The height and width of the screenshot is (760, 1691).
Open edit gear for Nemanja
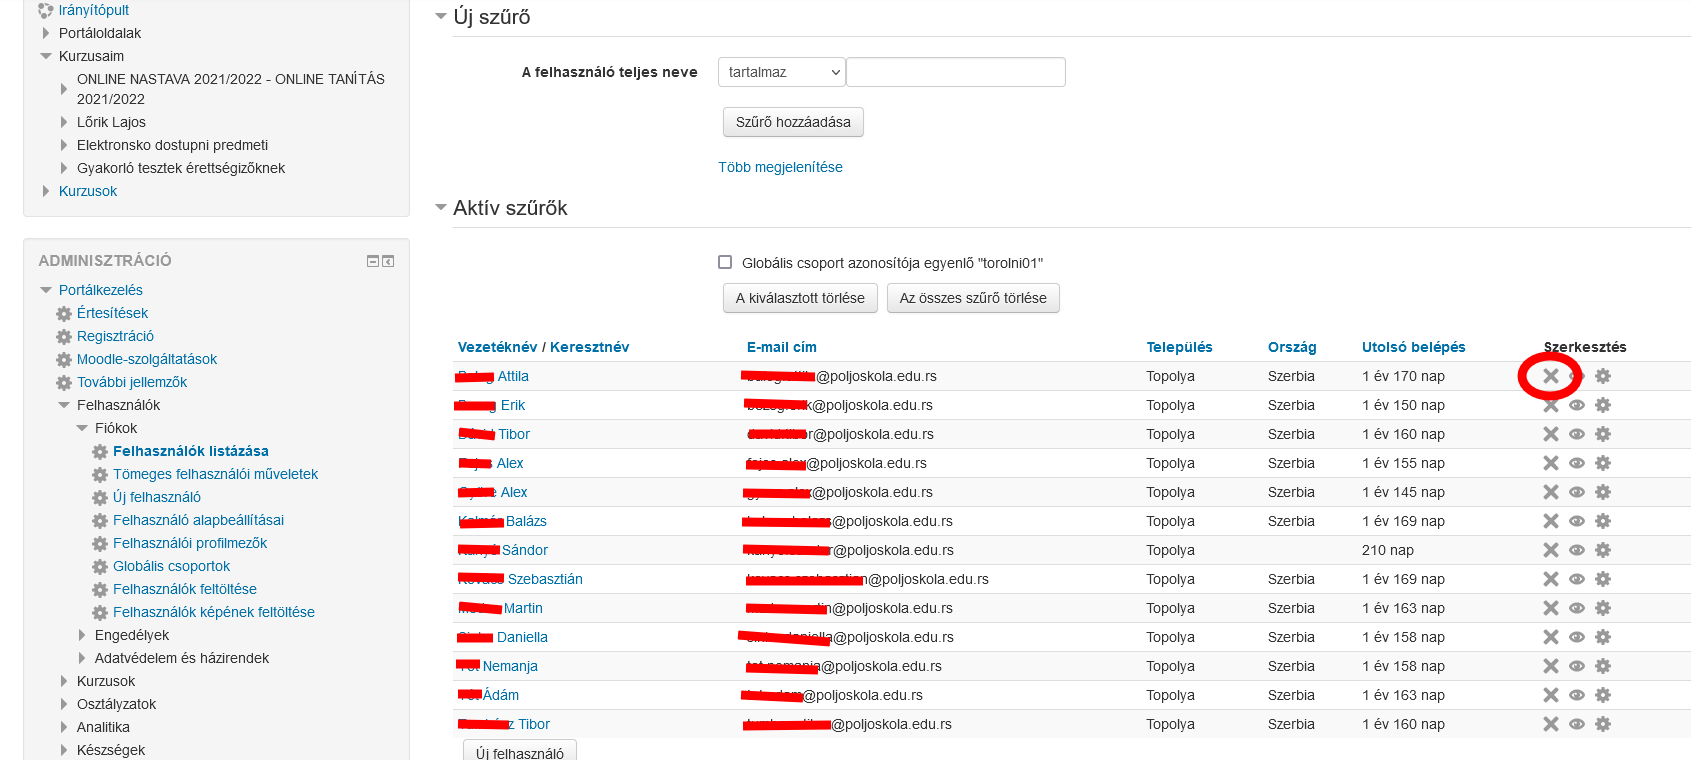click(x=1603, y=666)
